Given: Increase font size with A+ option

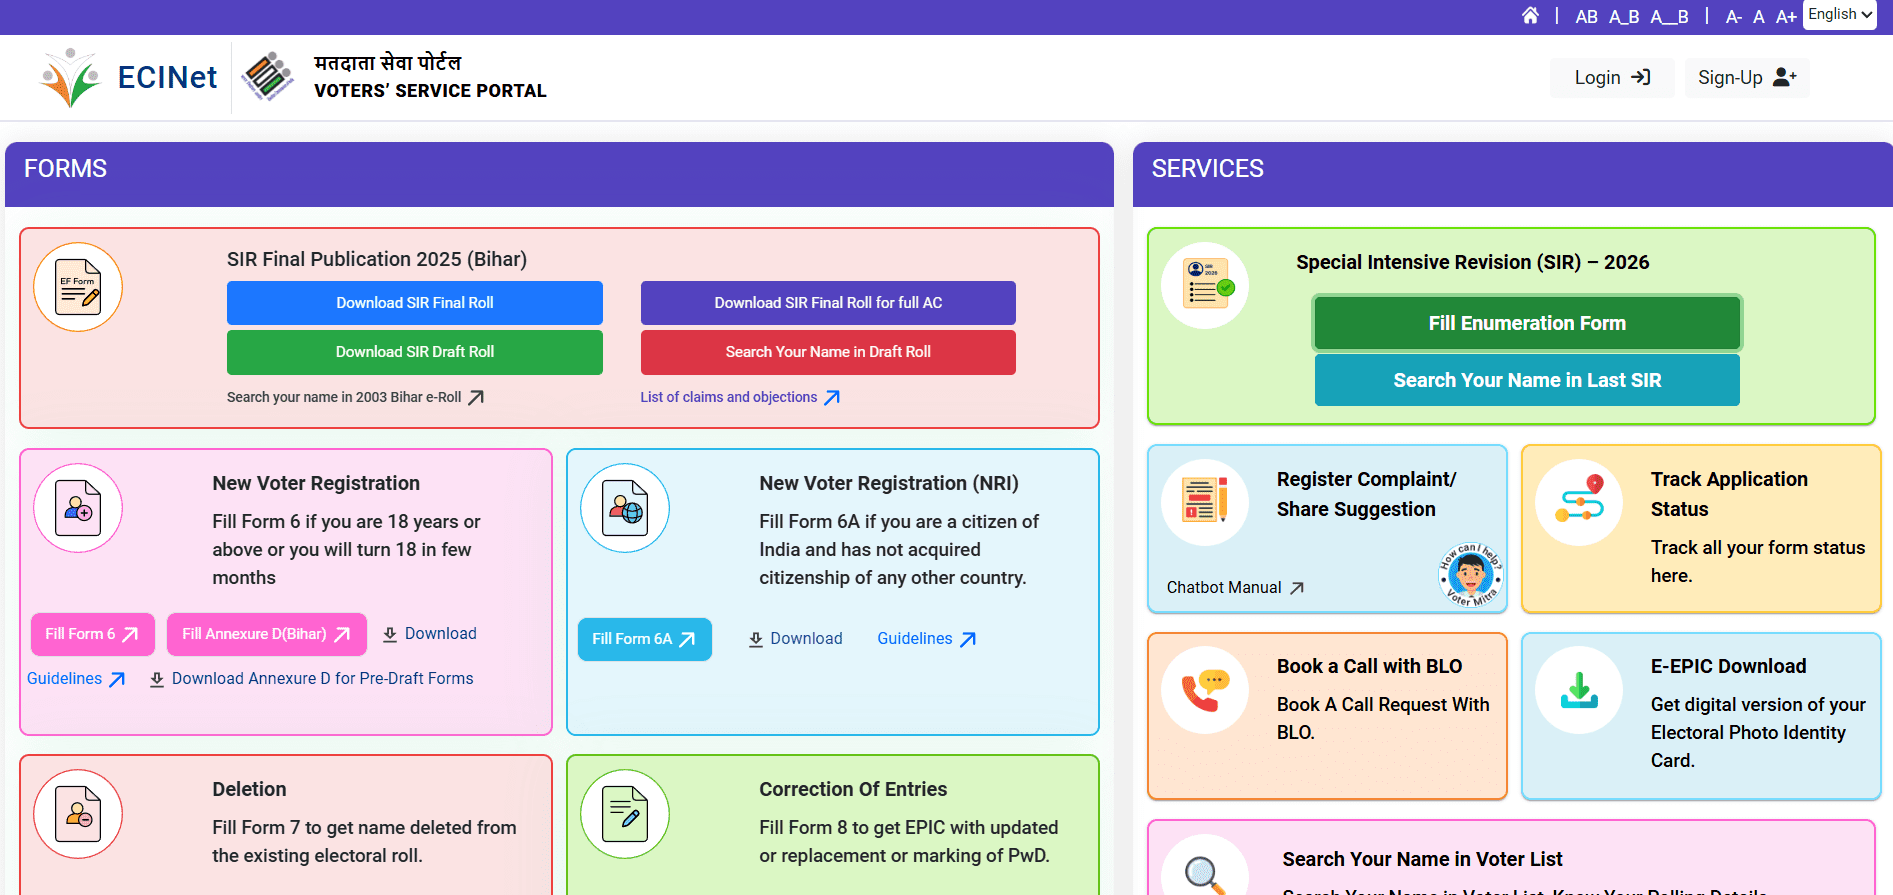Looking at the screenshot, I should [1786, 17].
